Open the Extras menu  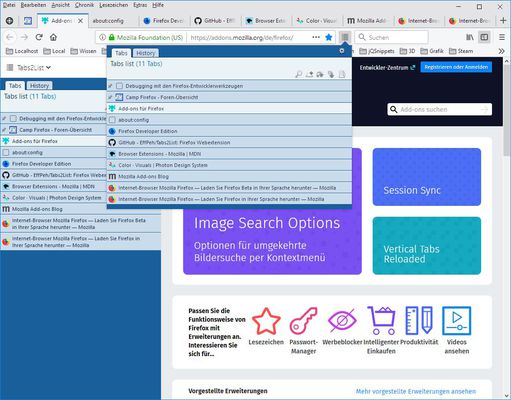pos(140,5)
